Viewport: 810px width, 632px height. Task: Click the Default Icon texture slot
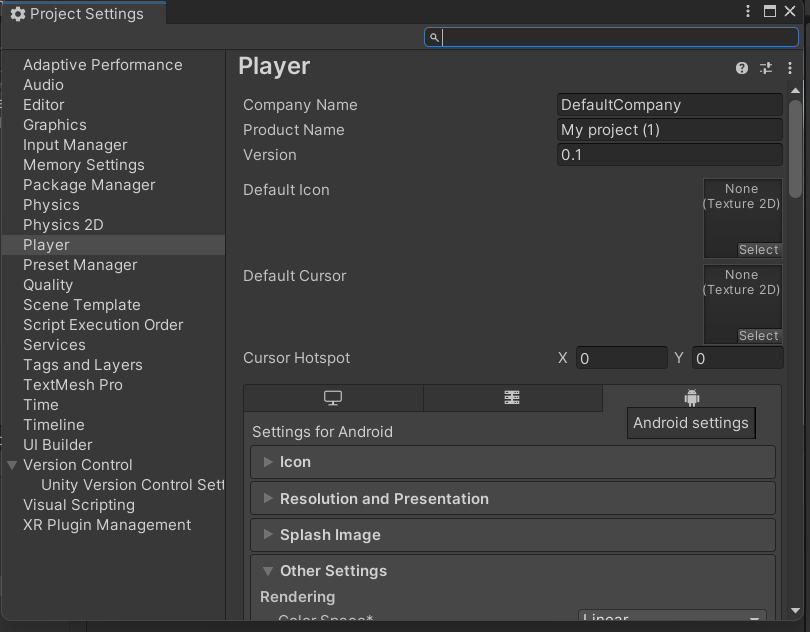pyautogui.click(x=742, y=218)
